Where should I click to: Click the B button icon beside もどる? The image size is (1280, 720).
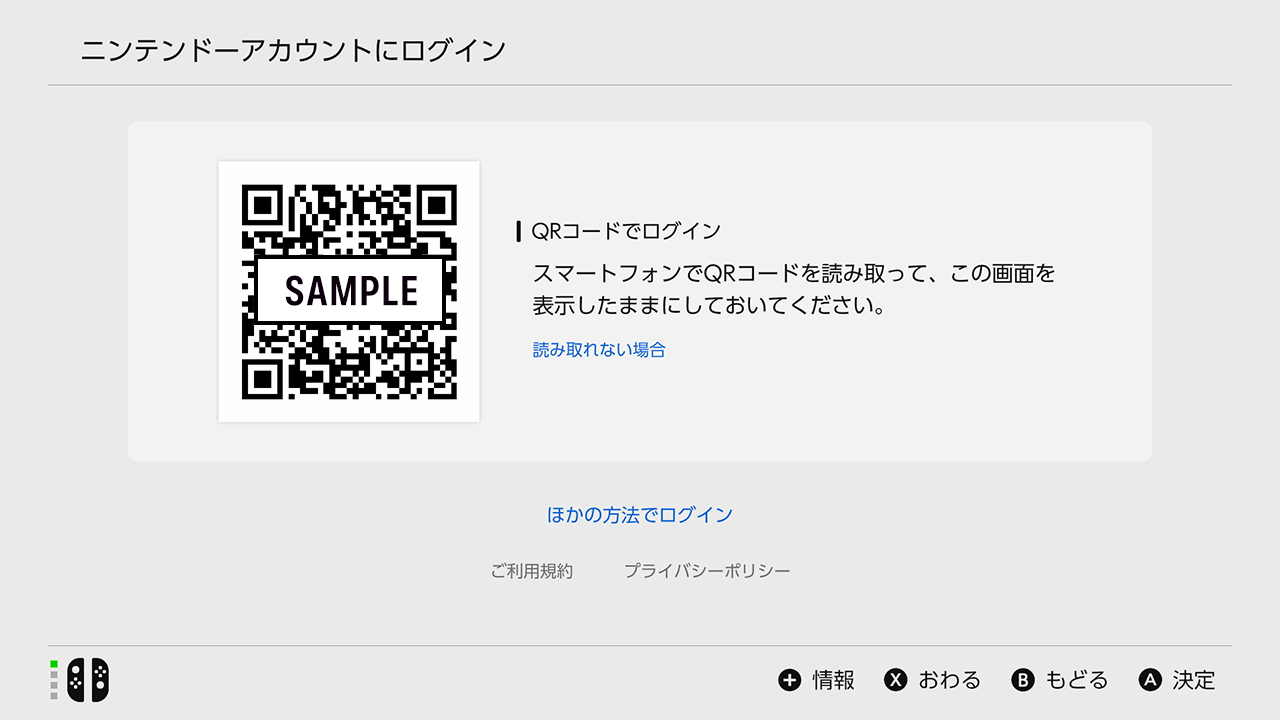coord(1023,680)
